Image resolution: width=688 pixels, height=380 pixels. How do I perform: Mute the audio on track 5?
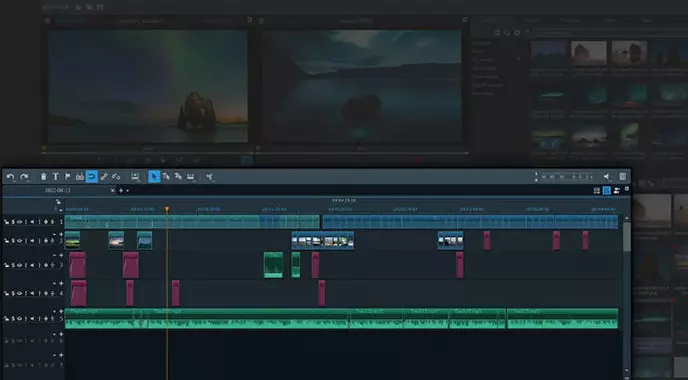pos(32,319)
